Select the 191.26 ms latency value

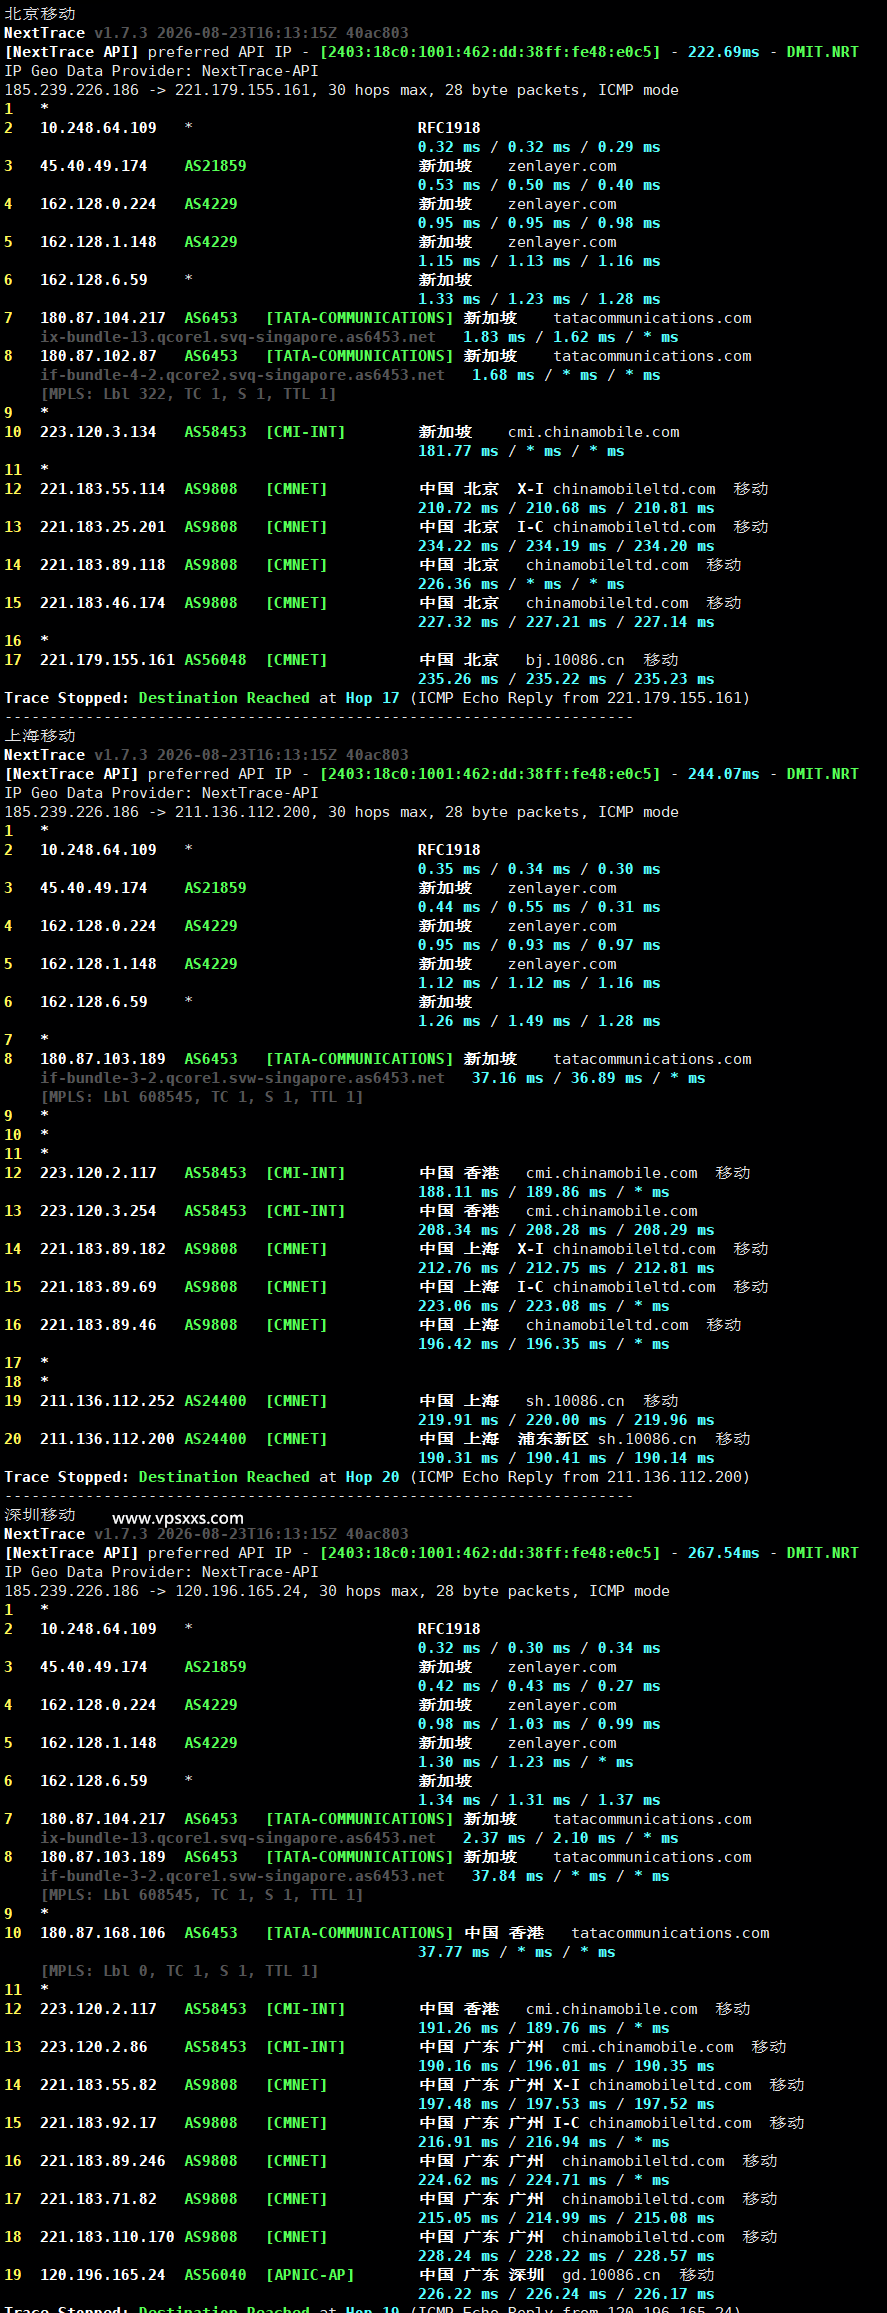tap(458, 2028)
